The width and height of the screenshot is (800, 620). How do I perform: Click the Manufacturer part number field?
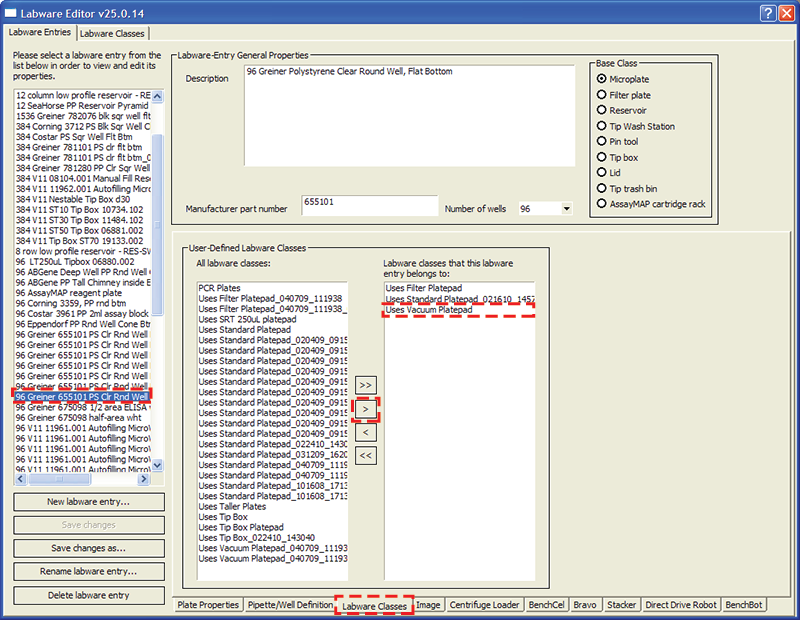369,205
